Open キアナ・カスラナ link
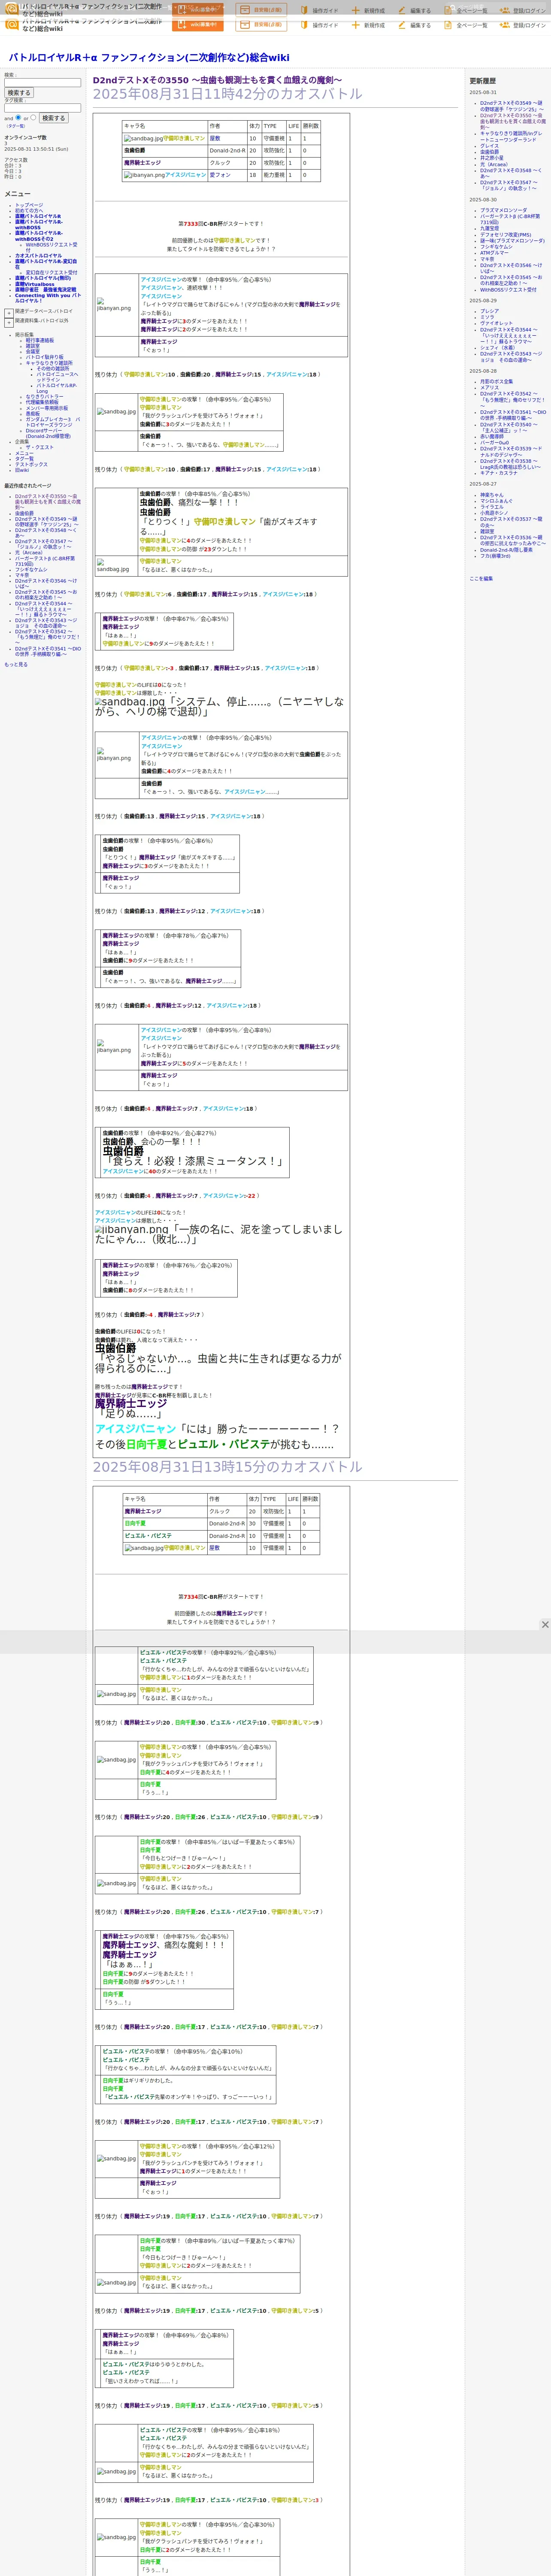The image size is (551, 2576). click(x=499, y=473)
